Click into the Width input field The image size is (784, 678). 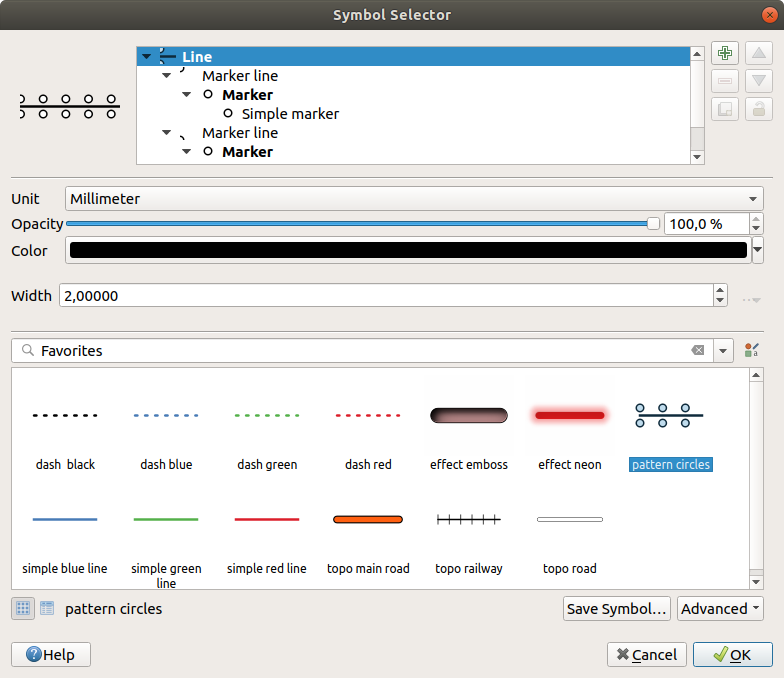385,296
